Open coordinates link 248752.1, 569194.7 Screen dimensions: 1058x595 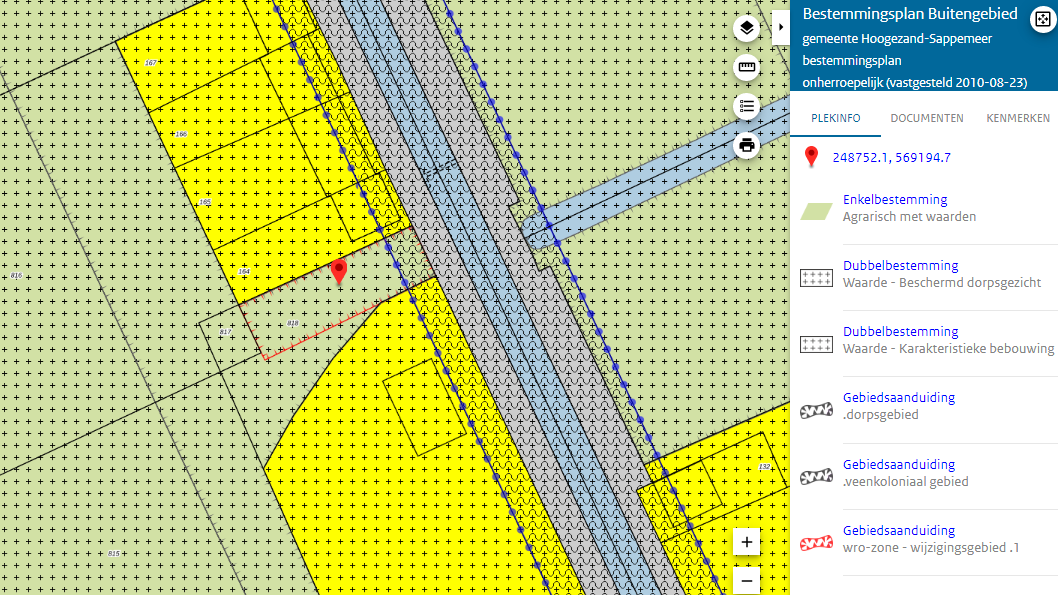pyautogui.click(x=891, y=157)
